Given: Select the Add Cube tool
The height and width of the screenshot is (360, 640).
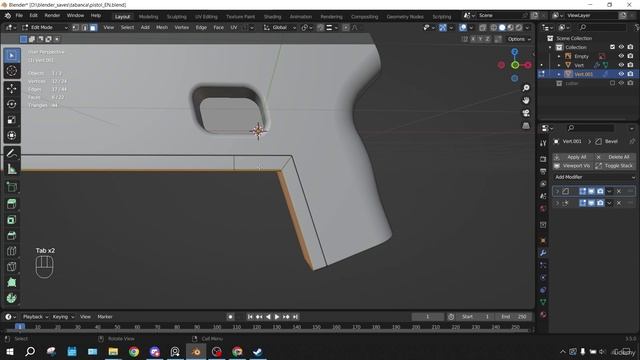Looking at the screenshot, I should pos(12,187).
